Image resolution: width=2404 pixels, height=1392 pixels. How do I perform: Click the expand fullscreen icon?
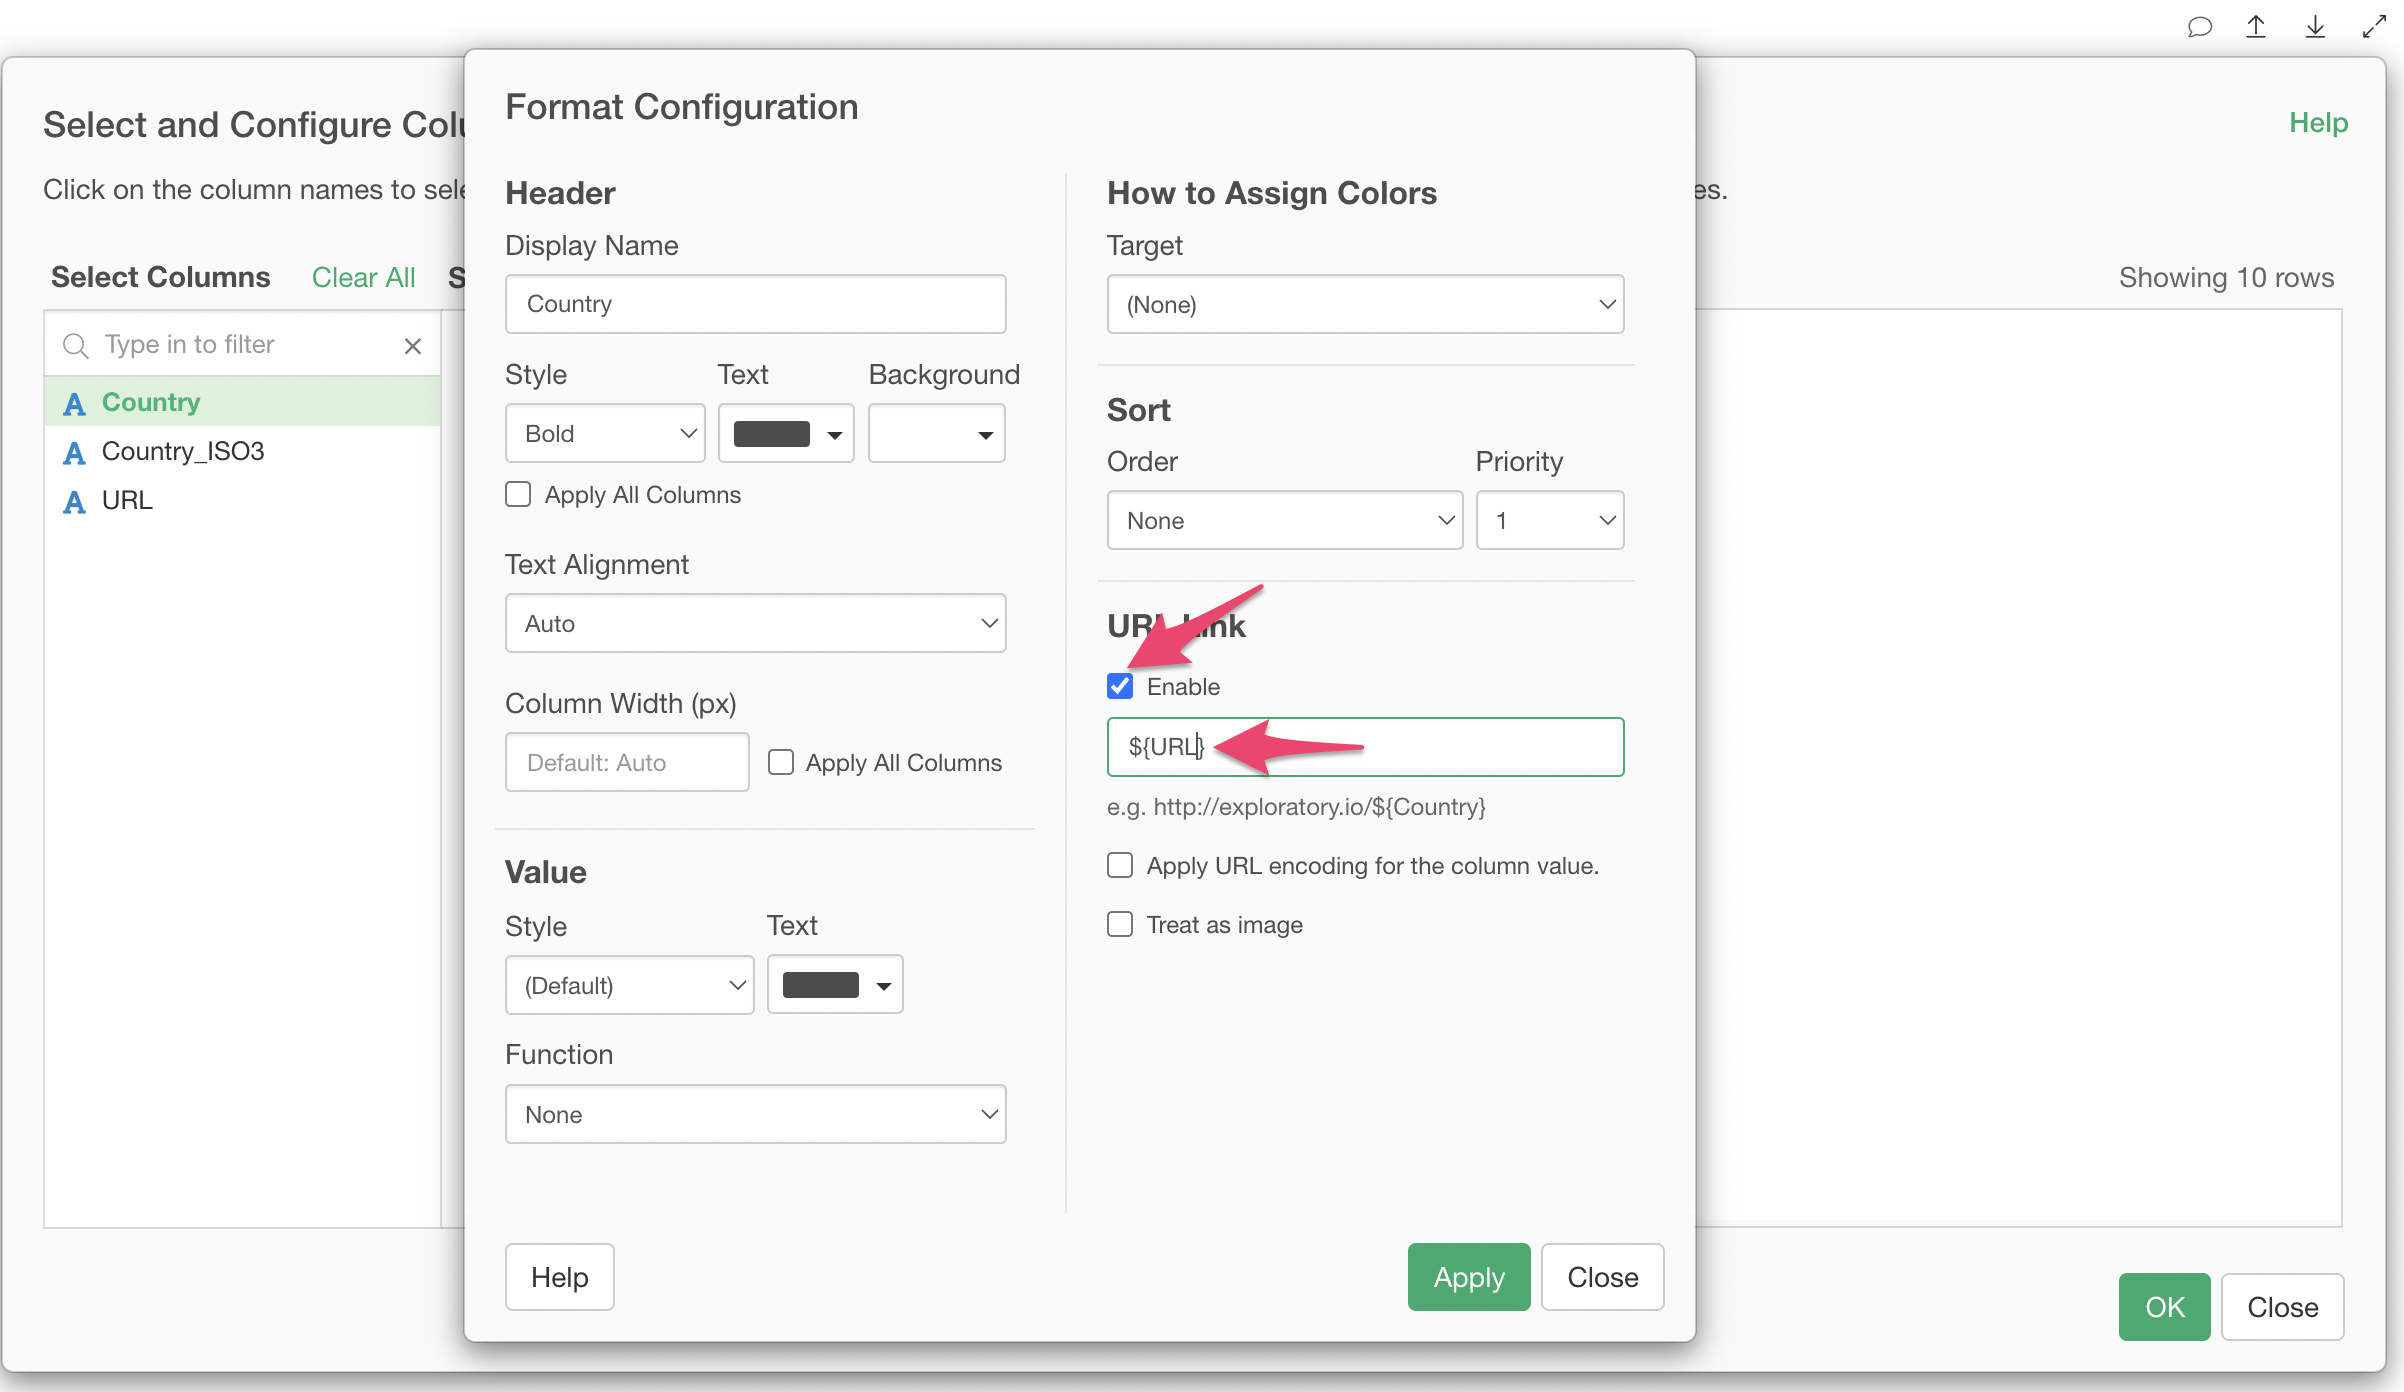(x=2374, y=27)
